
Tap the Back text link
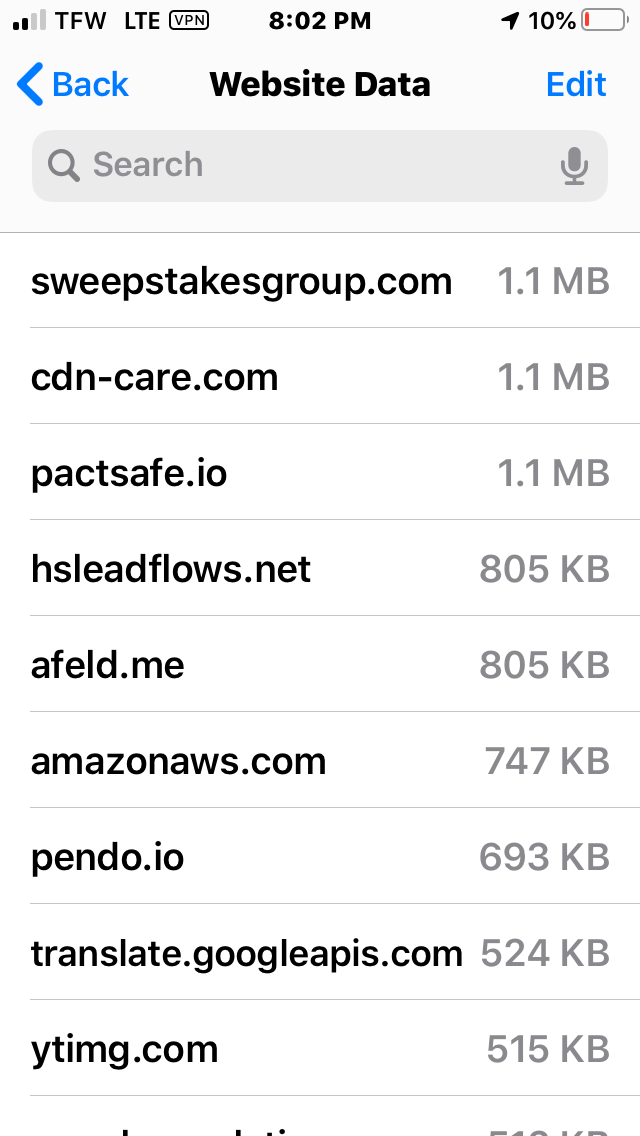pyautogui.click(x=90, y=85)
